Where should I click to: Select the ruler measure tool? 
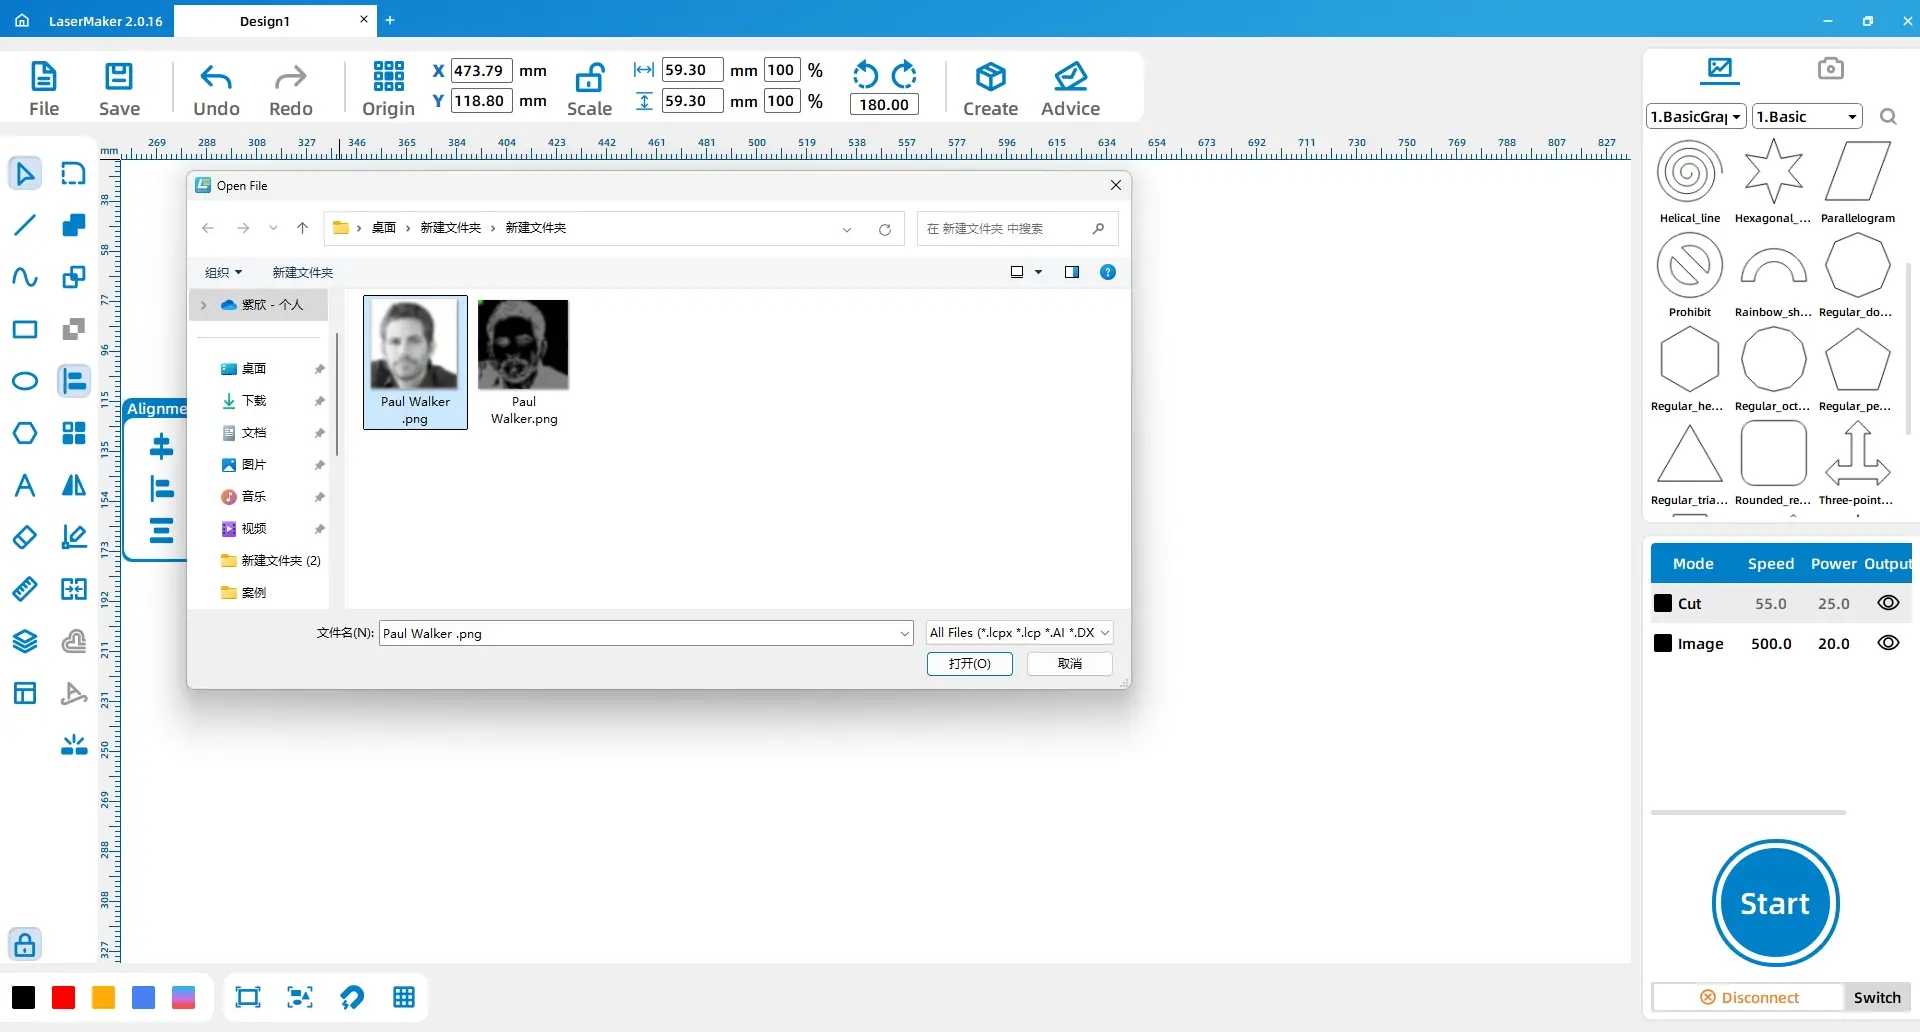click(25, 589)
